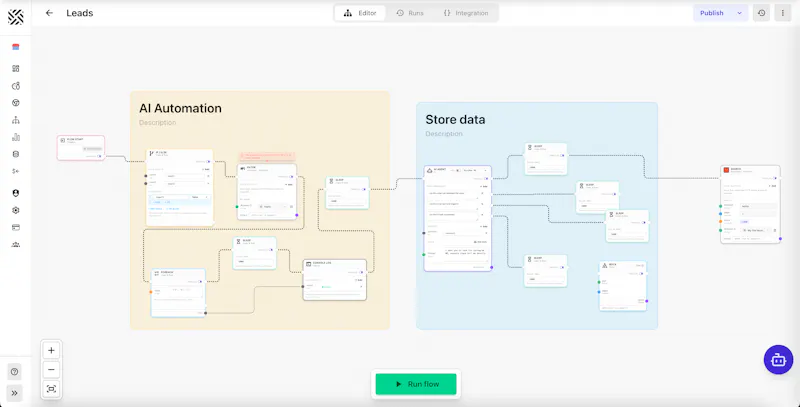Open the Search node datasource dropdown

click(755, 231)
